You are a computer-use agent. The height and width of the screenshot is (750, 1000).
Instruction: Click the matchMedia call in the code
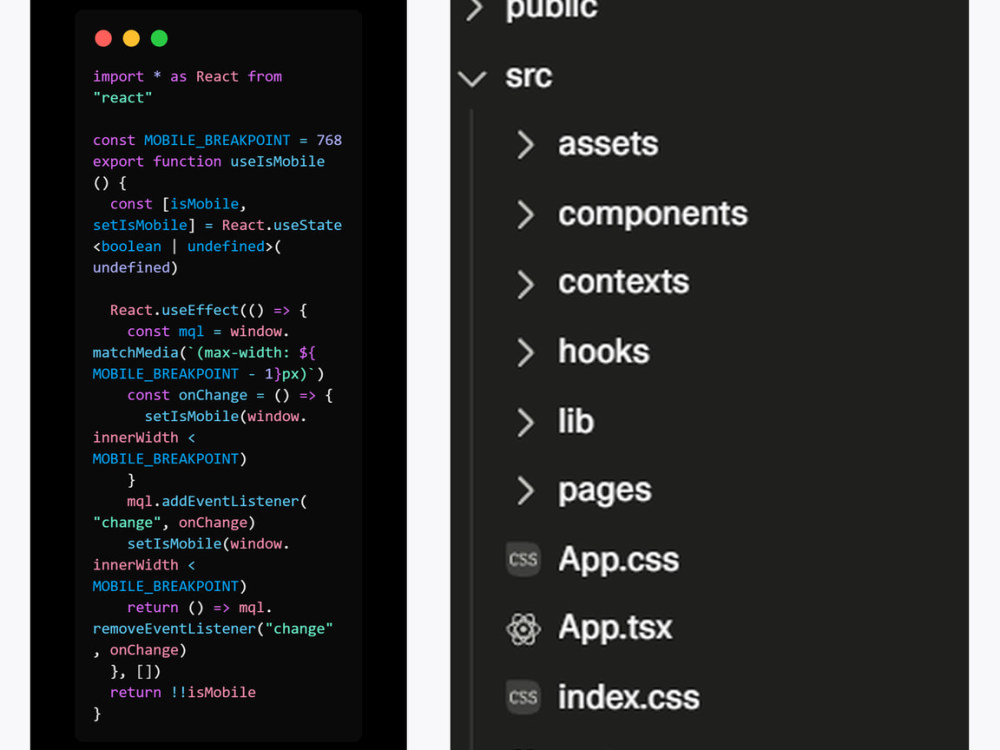click(135, 353)
